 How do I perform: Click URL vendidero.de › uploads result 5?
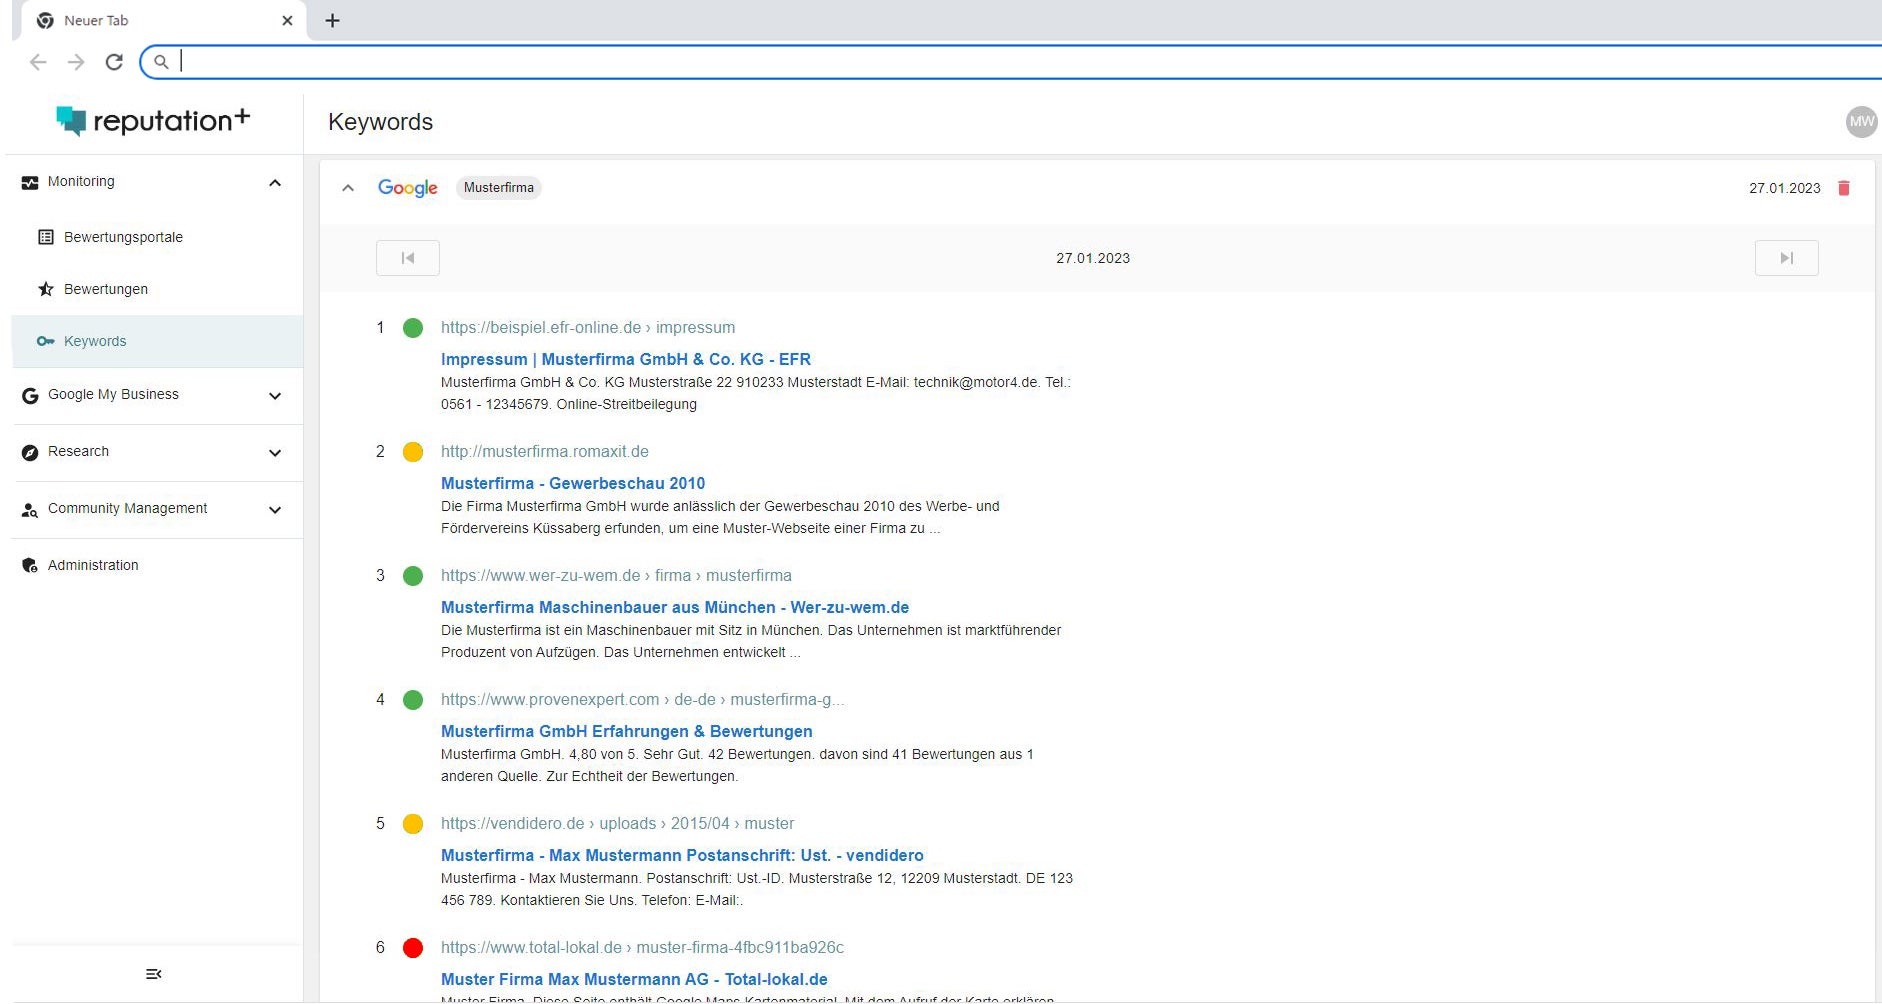[x=617, y=823]
